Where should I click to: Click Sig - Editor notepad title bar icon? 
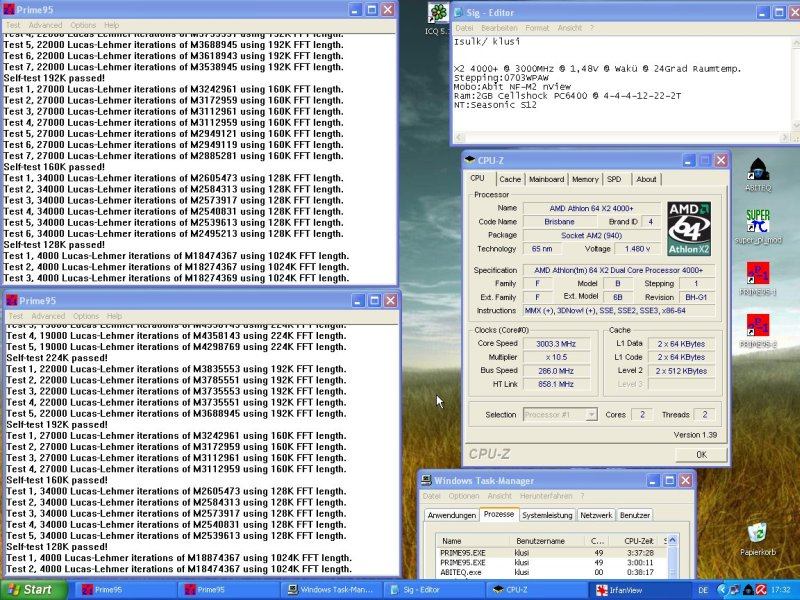click(458, 12)
